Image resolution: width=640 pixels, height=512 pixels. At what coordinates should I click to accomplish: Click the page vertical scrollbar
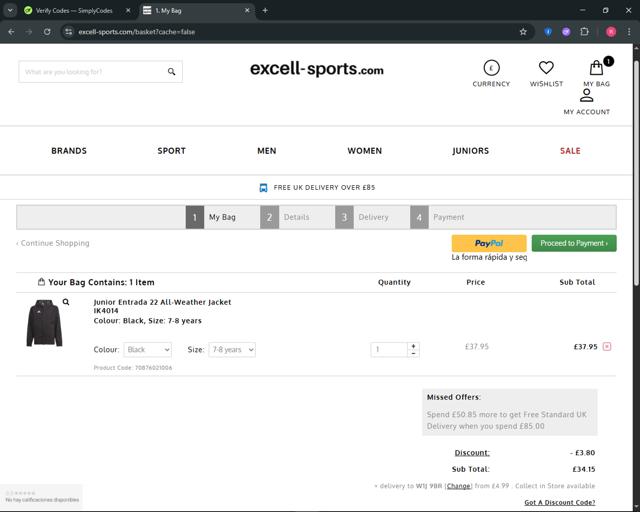[636, 173]
